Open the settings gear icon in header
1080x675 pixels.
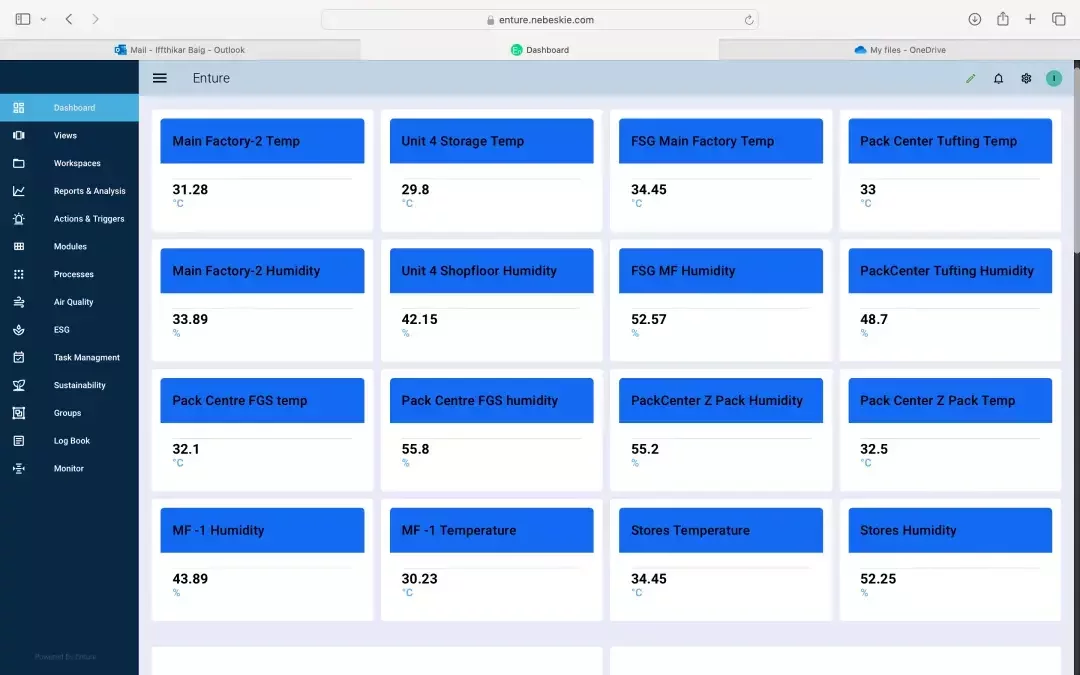point(1026,79)
